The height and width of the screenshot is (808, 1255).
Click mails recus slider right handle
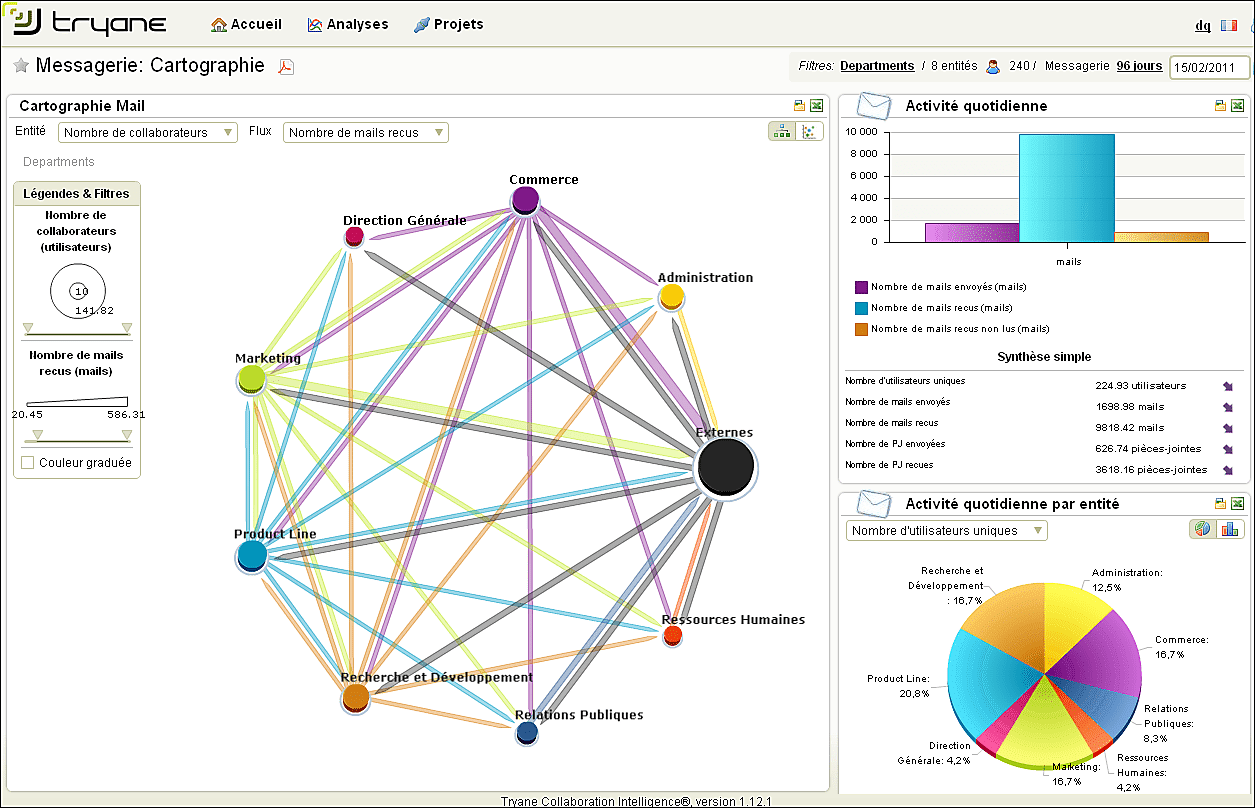[127, 434]
